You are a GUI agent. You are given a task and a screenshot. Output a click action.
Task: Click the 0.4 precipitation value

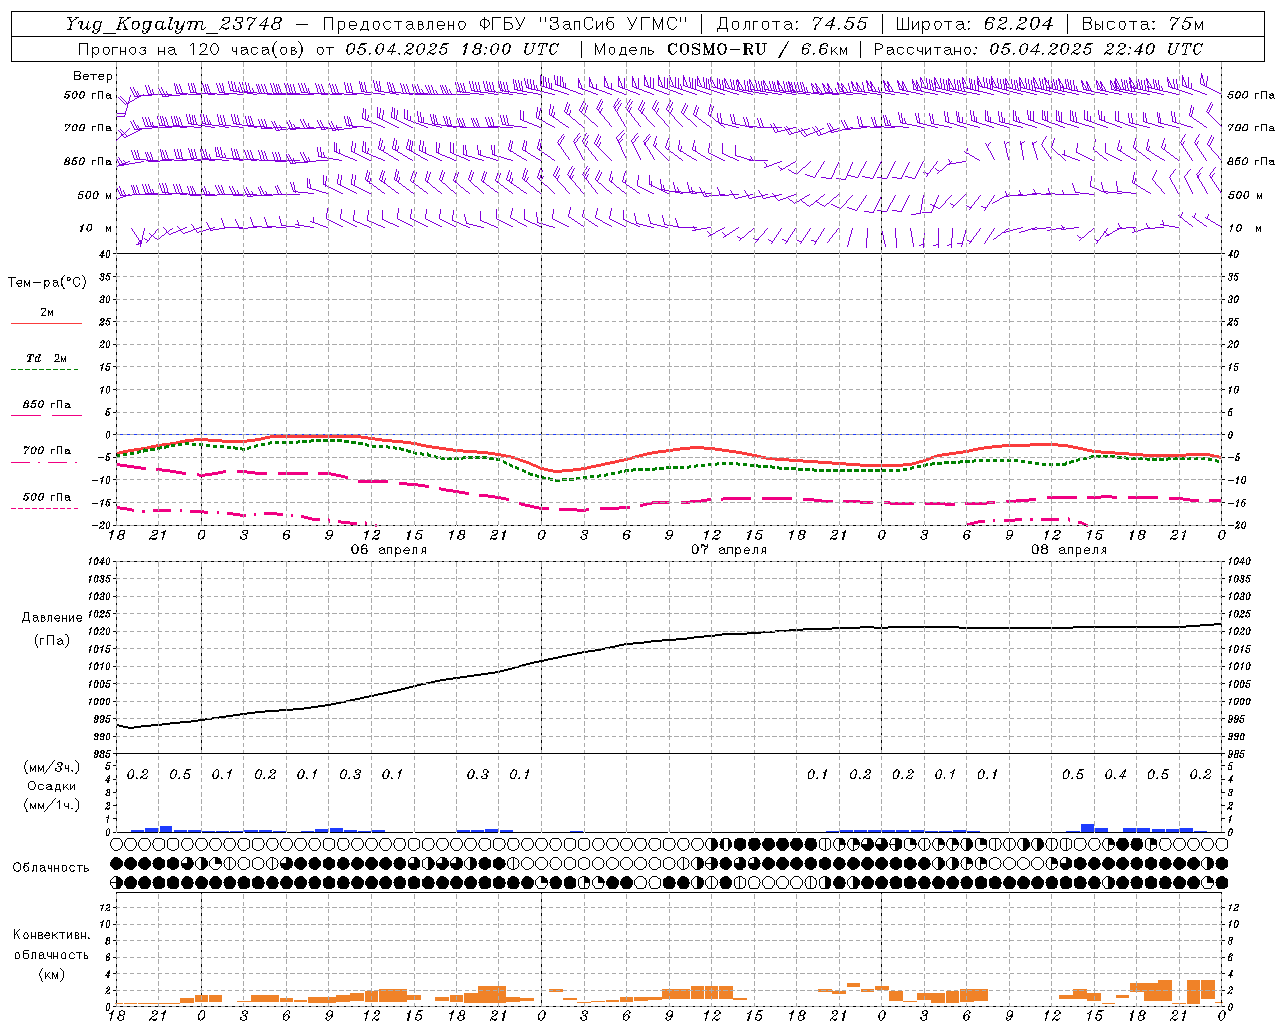coord(1115,775)
